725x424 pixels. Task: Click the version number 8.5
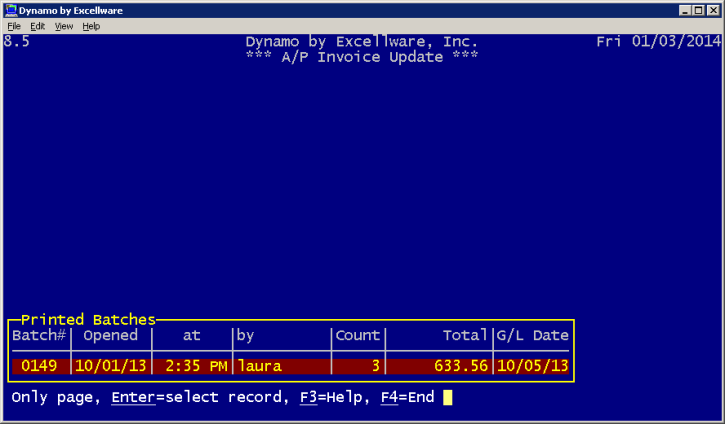pyautogui.click(x=17, y=42)
